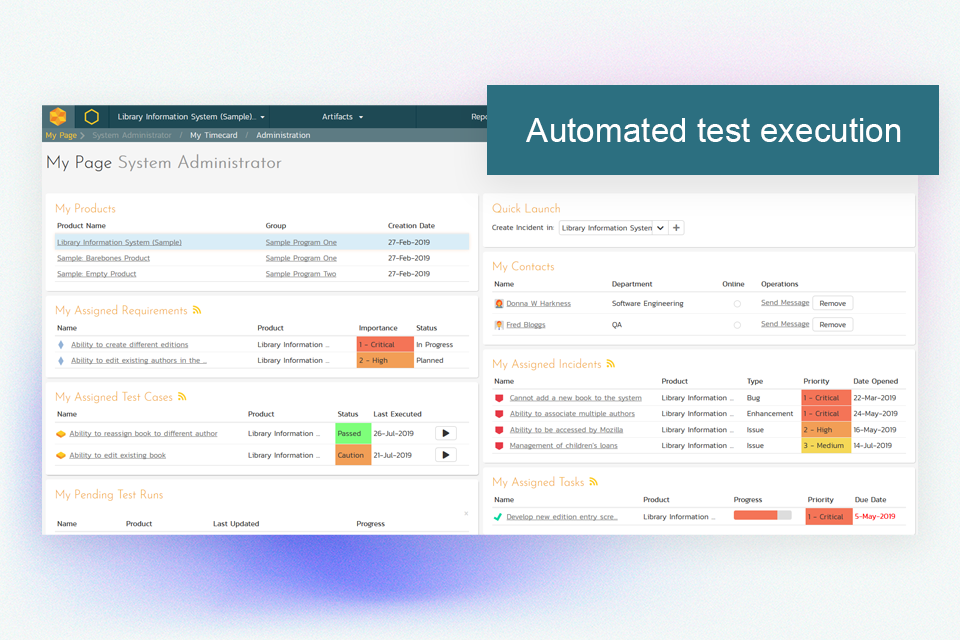Click '2 - High' importance cell in requirements
The width and height of the screenshot is (960, 640).
(x=385, y=361)
